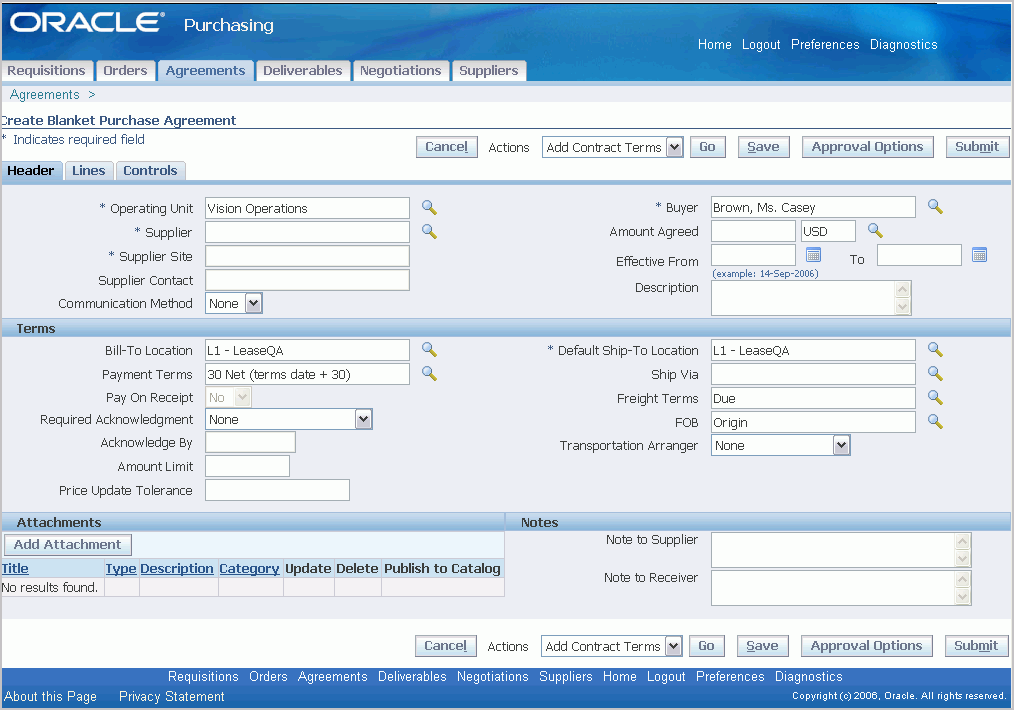The image size is (1014, 710).
Task: Open Privacy Statement link
Action: pyautogui.click(x=171, y=696)
